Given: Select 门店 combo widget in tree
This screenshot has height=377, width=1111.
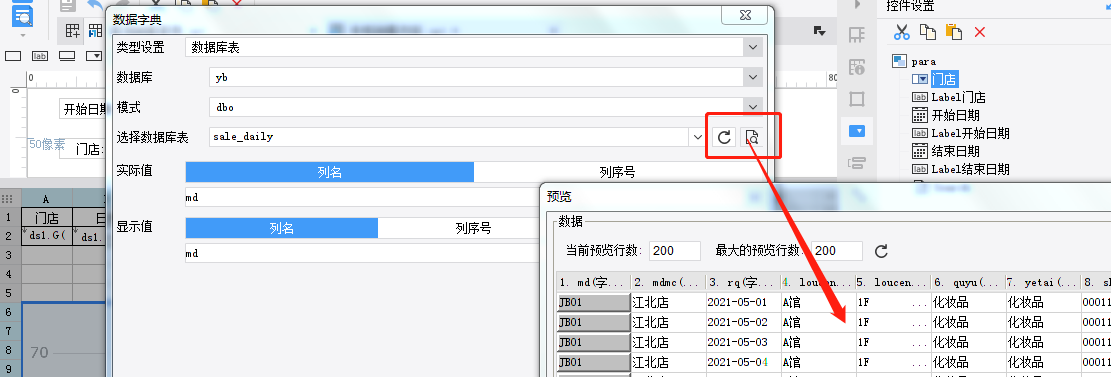Looking at the screenshot, I should (944, 79).
